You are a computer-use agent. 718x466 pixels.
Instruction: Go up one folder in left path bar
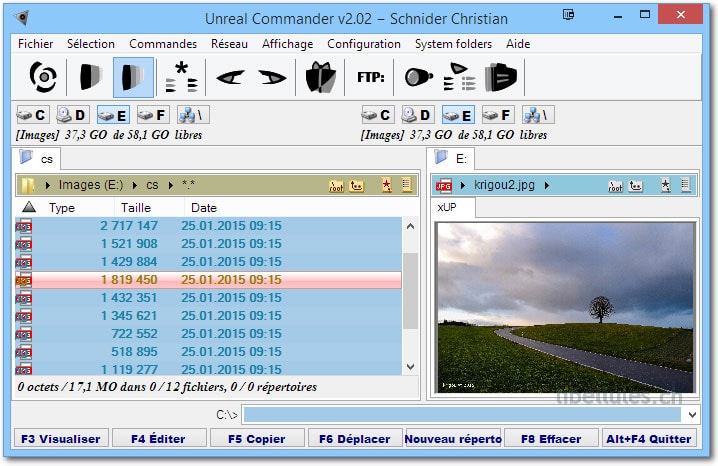(356, 185)
